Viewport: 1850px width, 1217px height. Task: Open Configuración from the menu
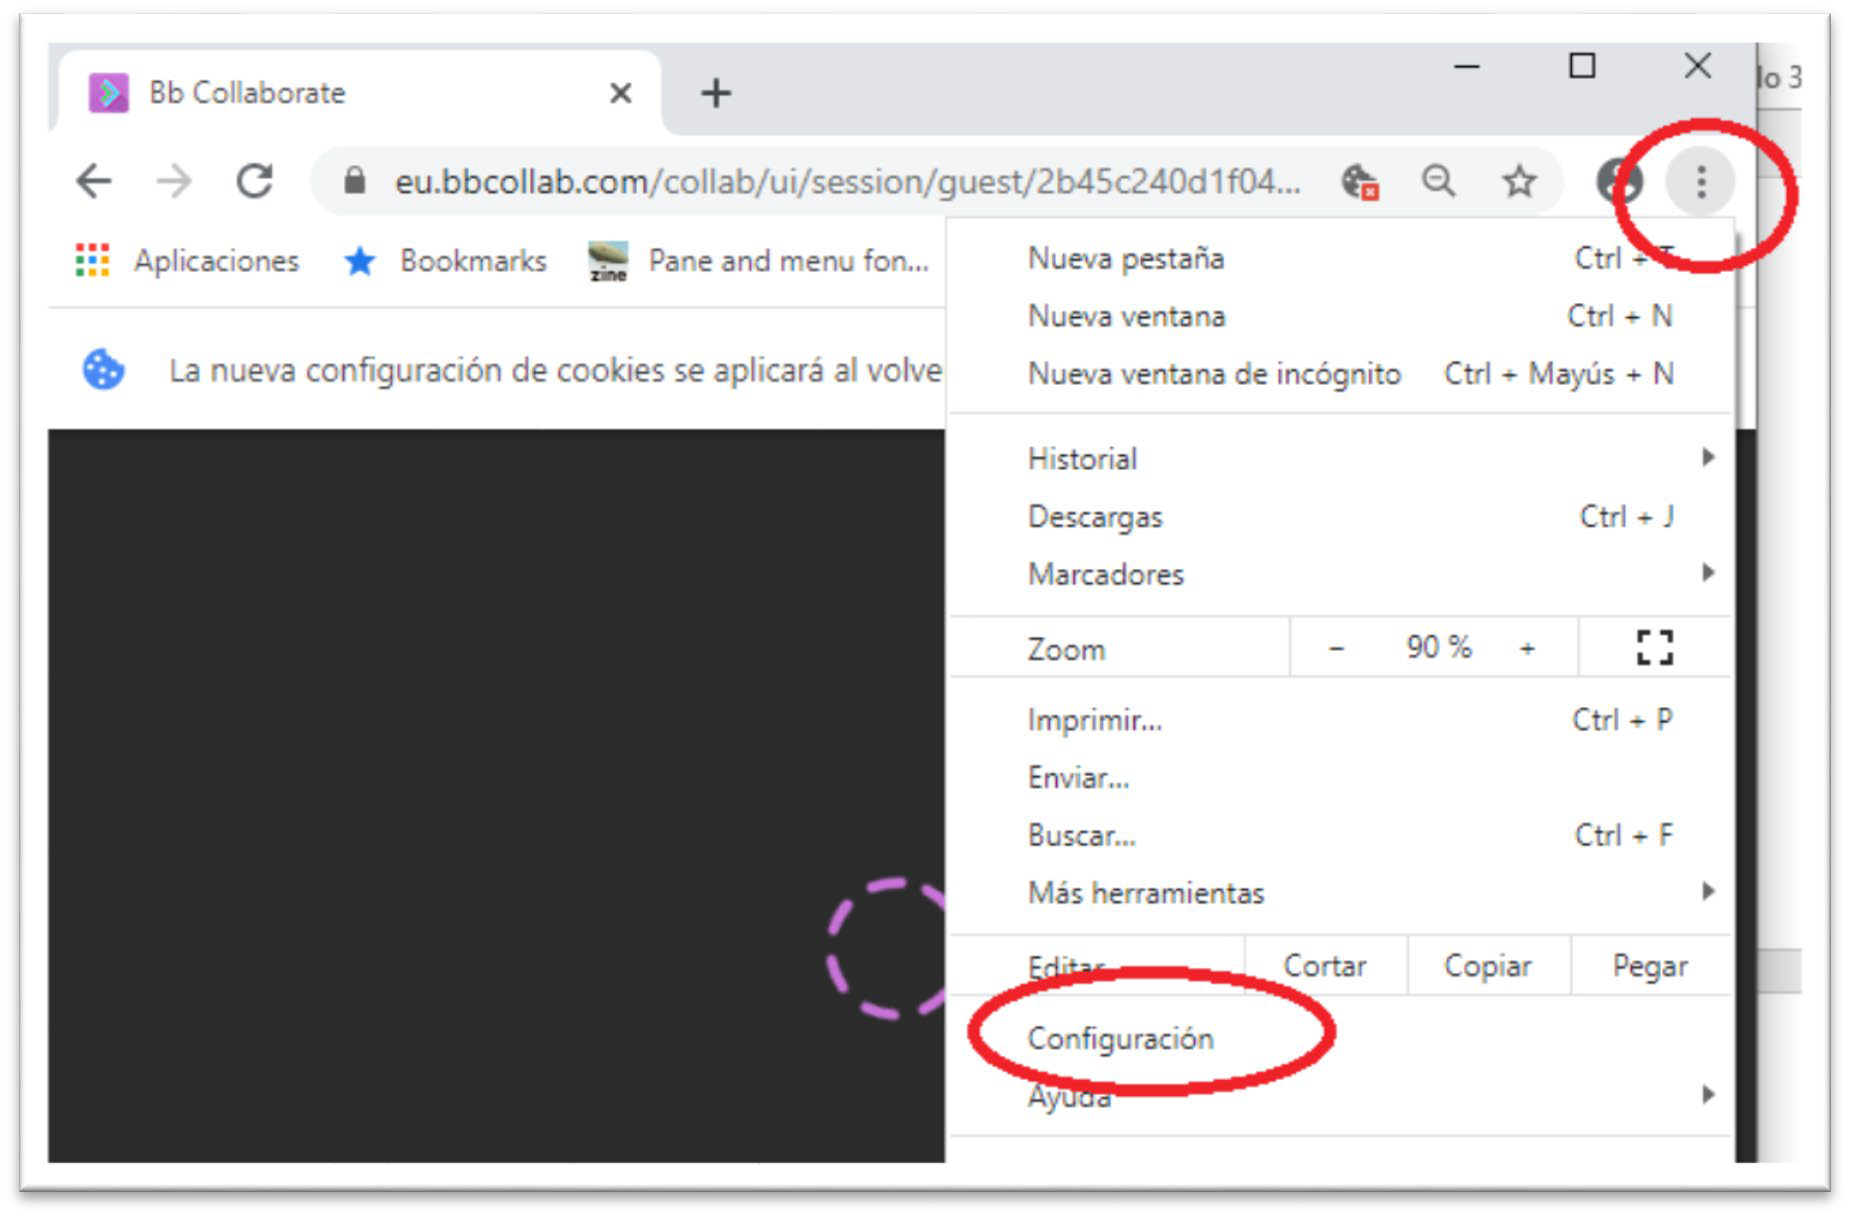pyautogui.click(x=1120, y=1038)
